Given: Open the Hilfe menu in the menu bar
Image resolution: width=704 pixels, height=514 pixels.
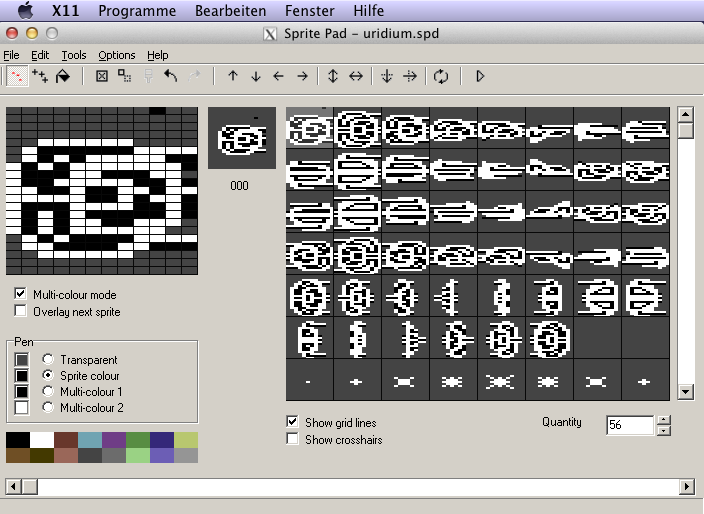Looking at the screenshot, I should pyautogui.click(x=369, y=11).
